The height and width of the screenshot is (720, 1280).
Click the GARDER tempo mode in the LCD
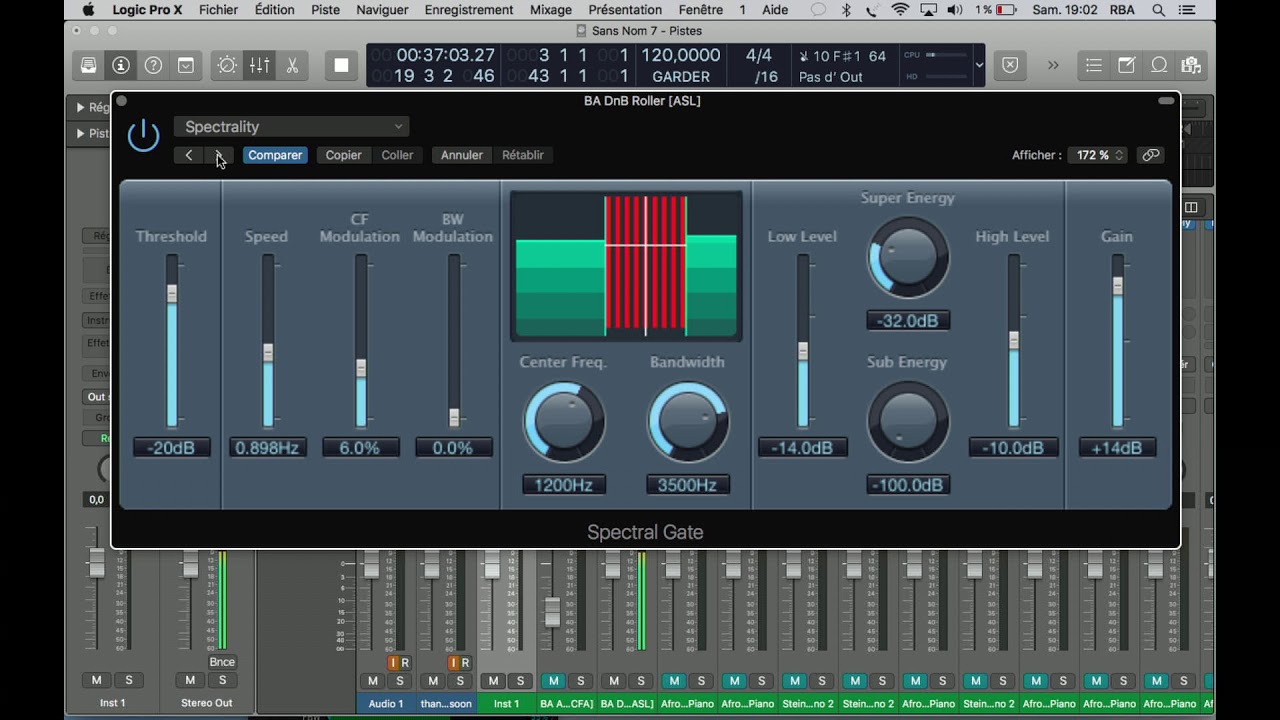coord(681,76)
